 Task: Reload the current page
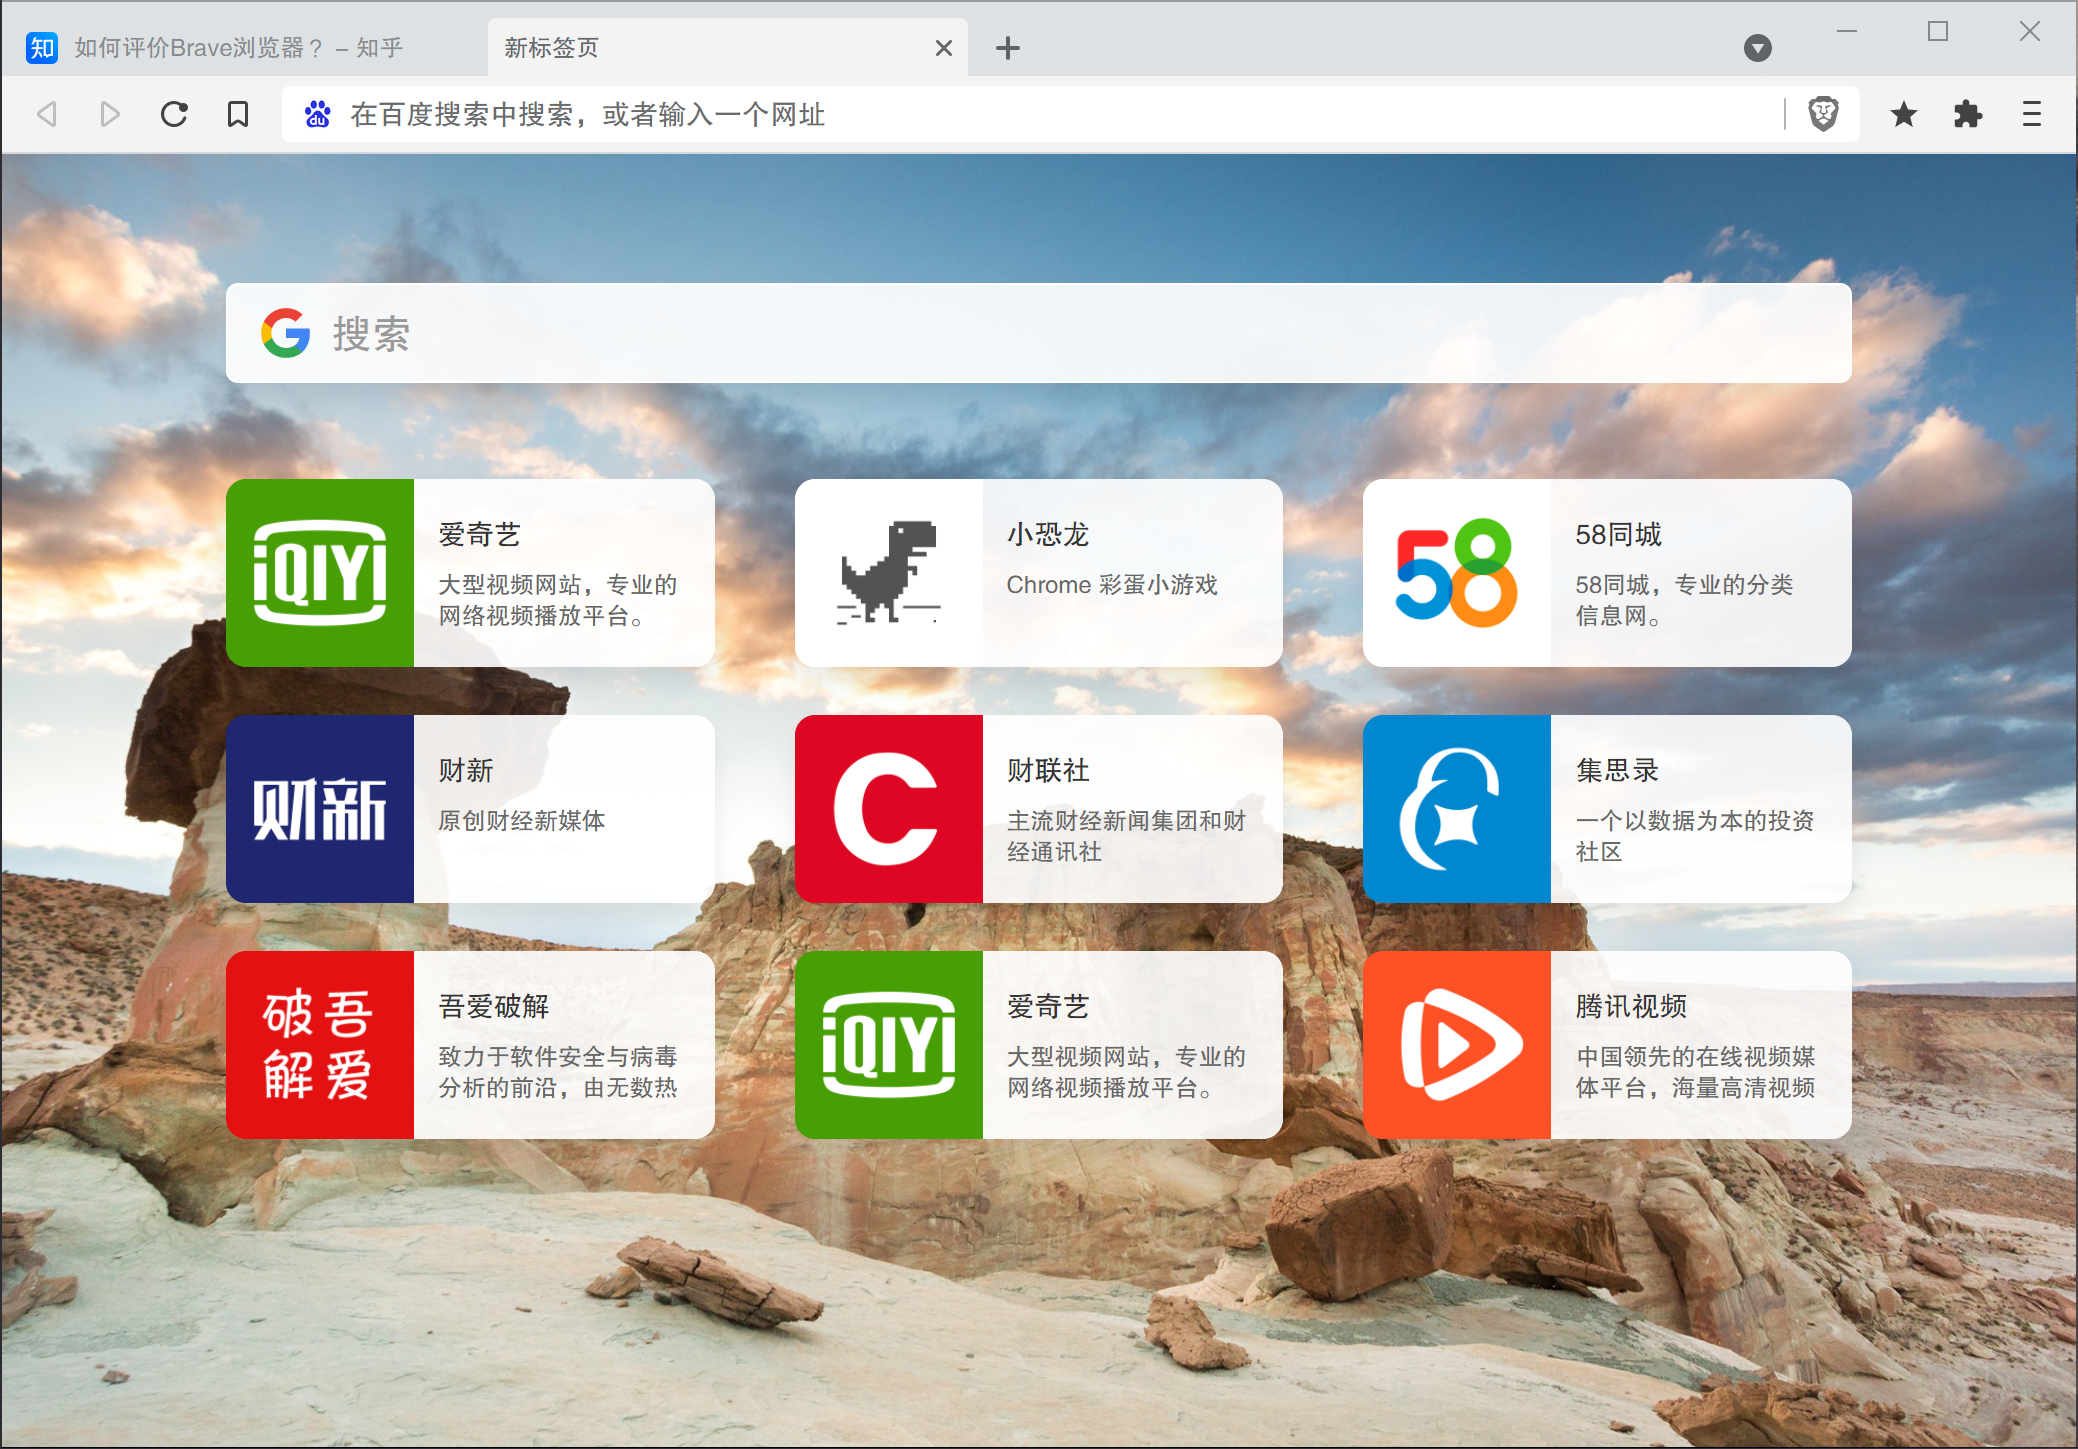click(x=175, y=114)
